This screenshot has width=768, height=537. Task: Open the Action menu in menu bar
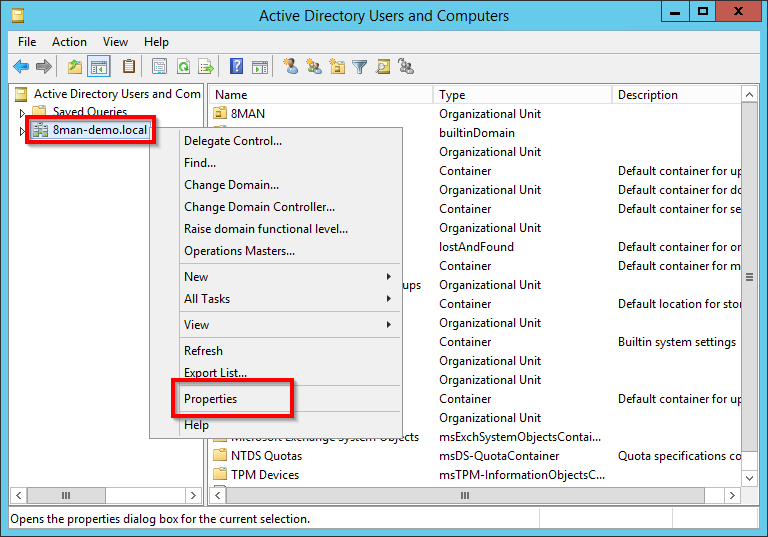point(69,42)
